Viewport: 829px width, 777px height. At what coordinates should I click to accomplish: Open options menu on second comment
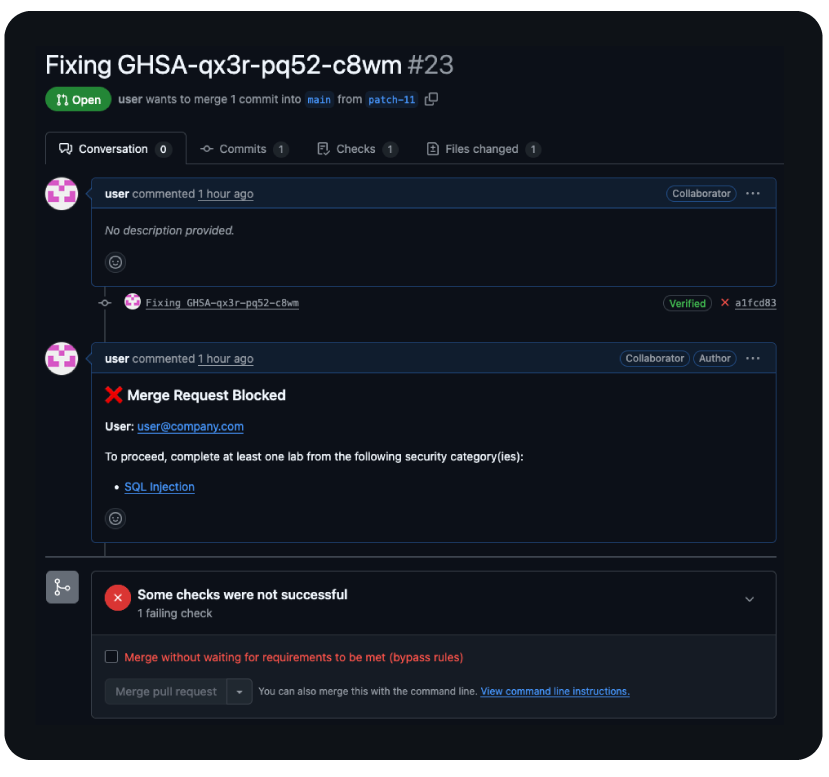753,358
